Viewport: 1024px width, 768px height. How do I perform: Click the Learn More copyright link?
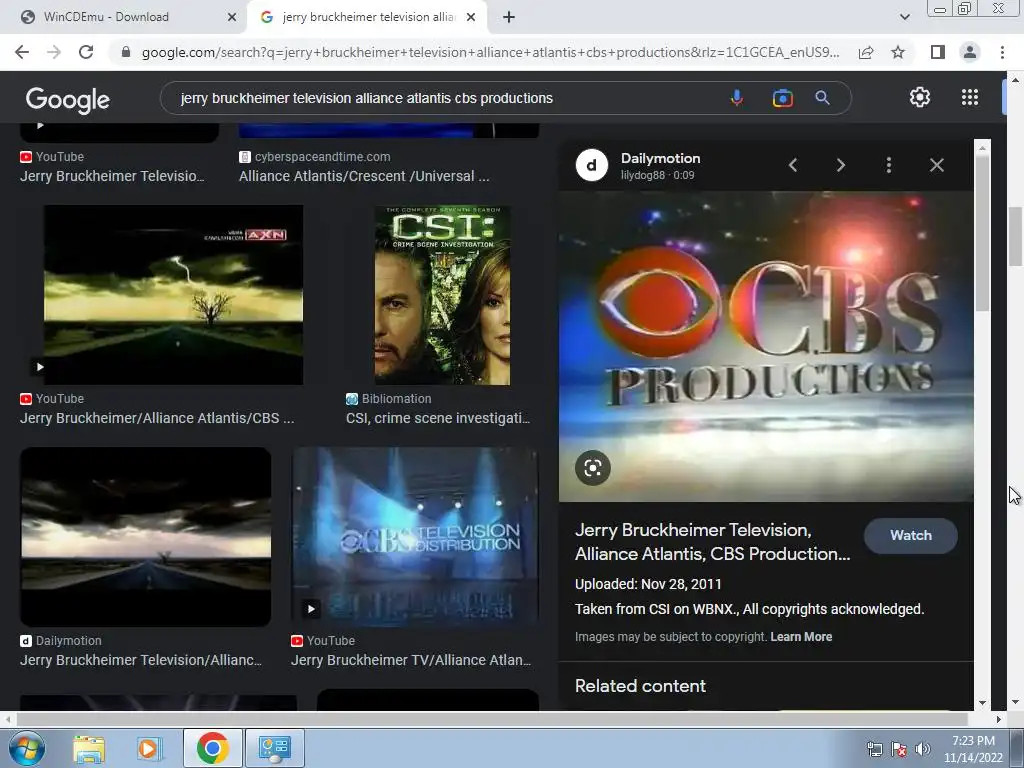pyautogui.click(x=801, y=637)
